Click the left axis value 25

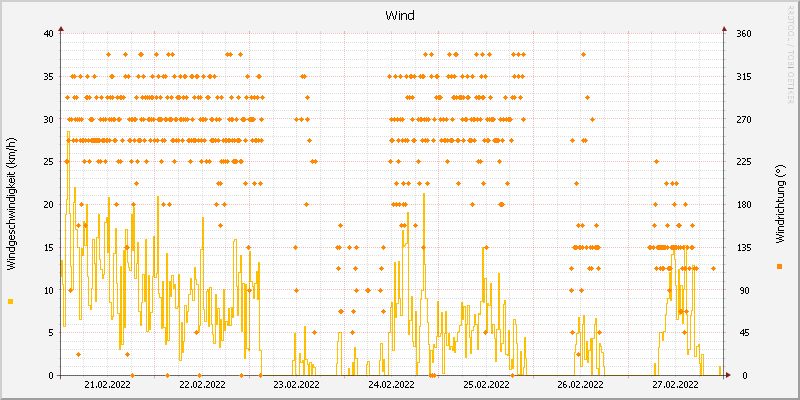(48, 162)
